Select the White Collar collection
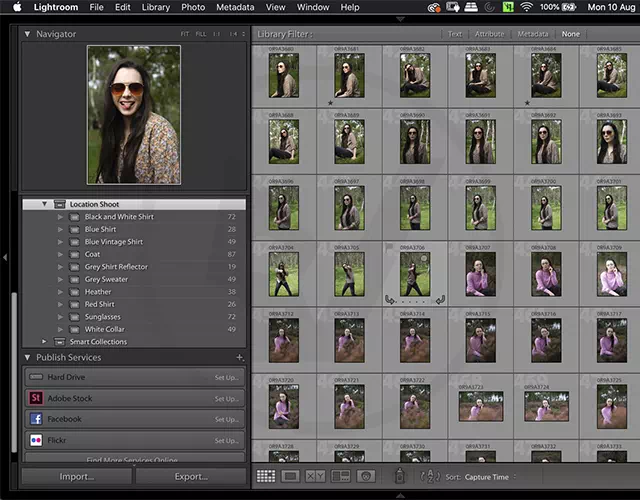This screenshot has width=640, height=500. 134,329
